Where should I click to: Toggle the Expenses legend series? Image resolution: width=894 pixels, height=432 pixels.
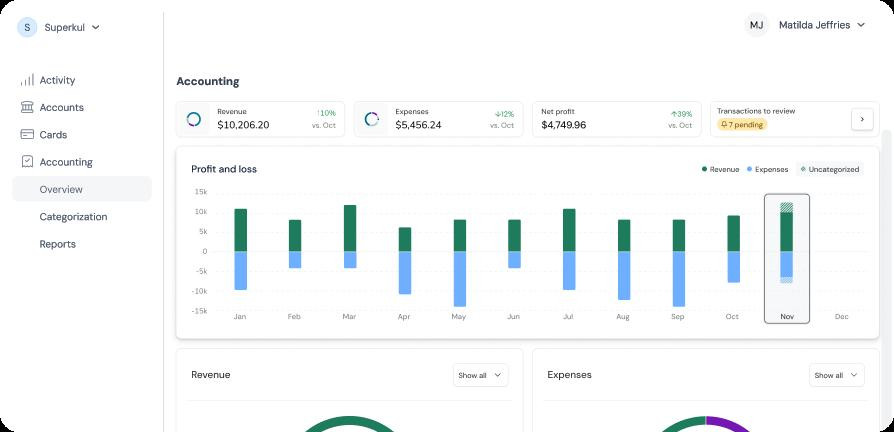(767, 169)
